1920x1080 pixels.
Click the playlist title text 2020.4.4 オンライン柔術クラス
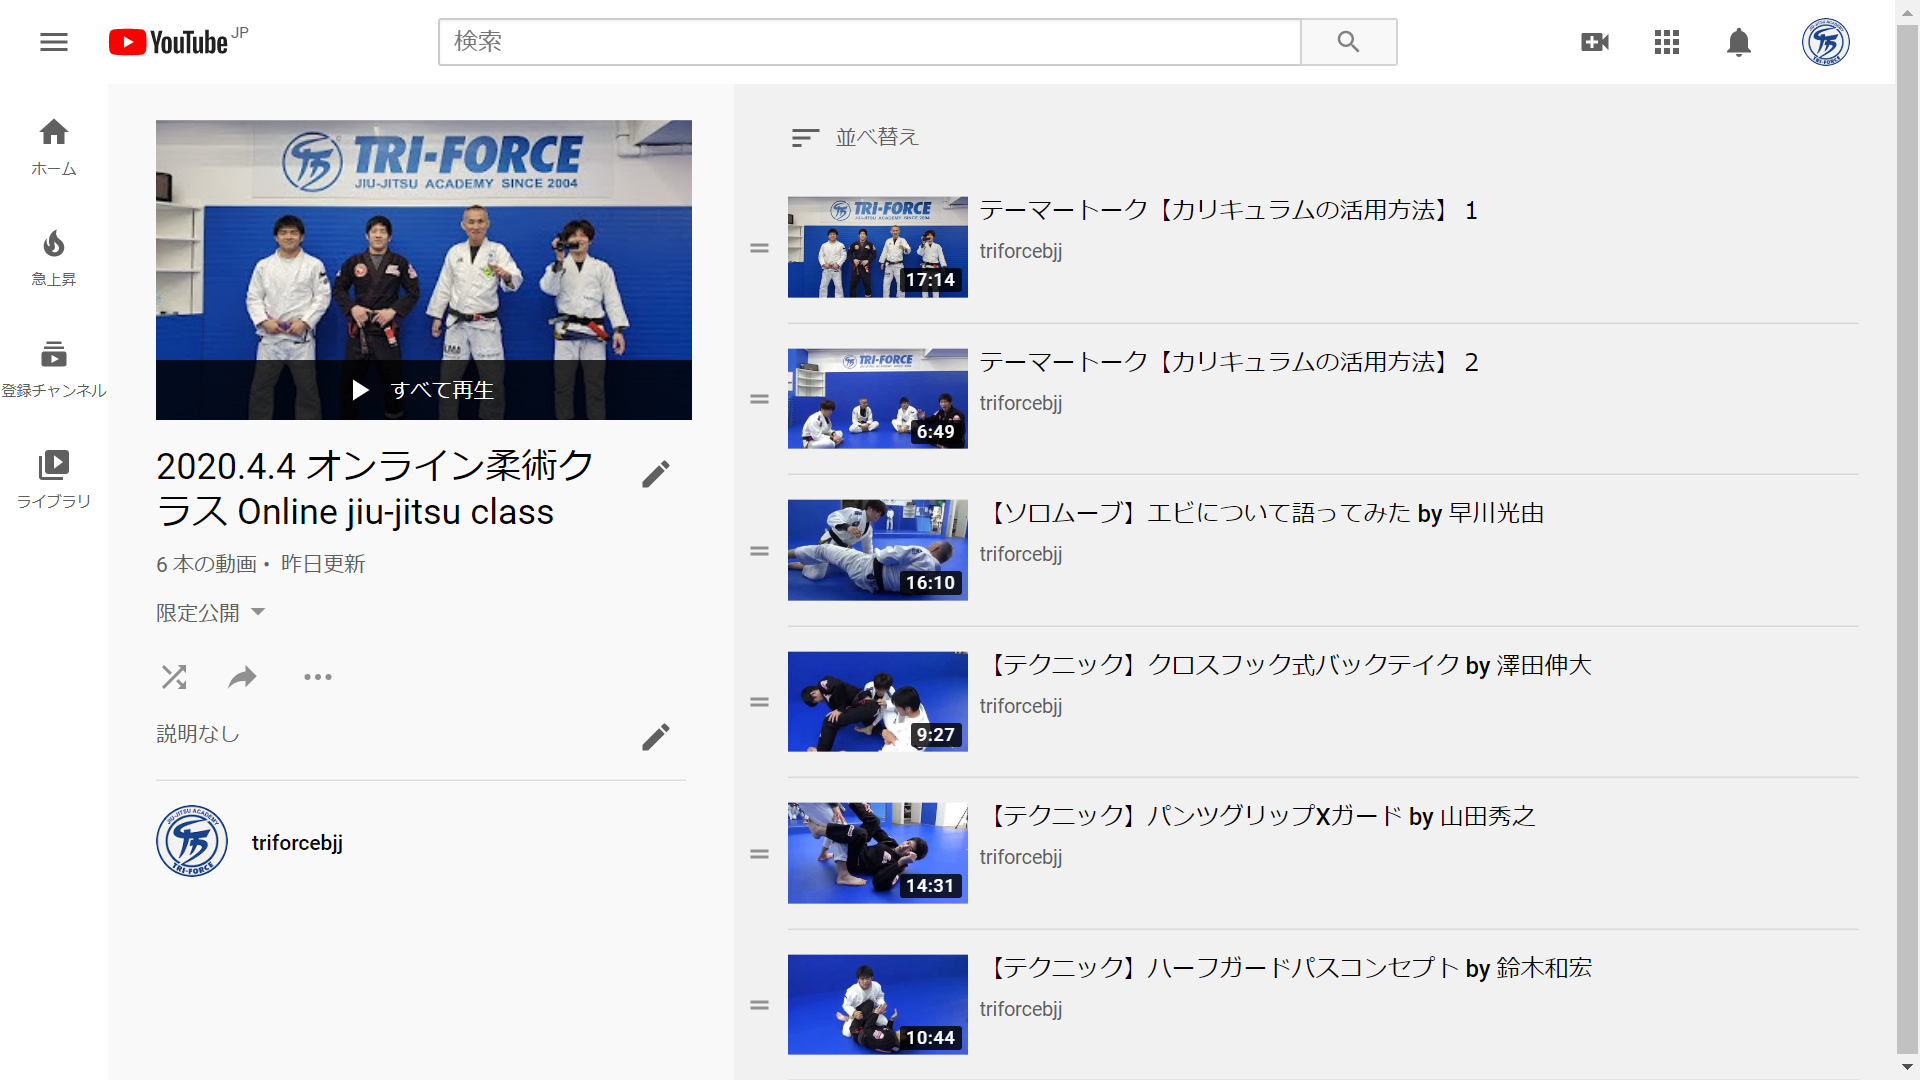tap(376, 489)
